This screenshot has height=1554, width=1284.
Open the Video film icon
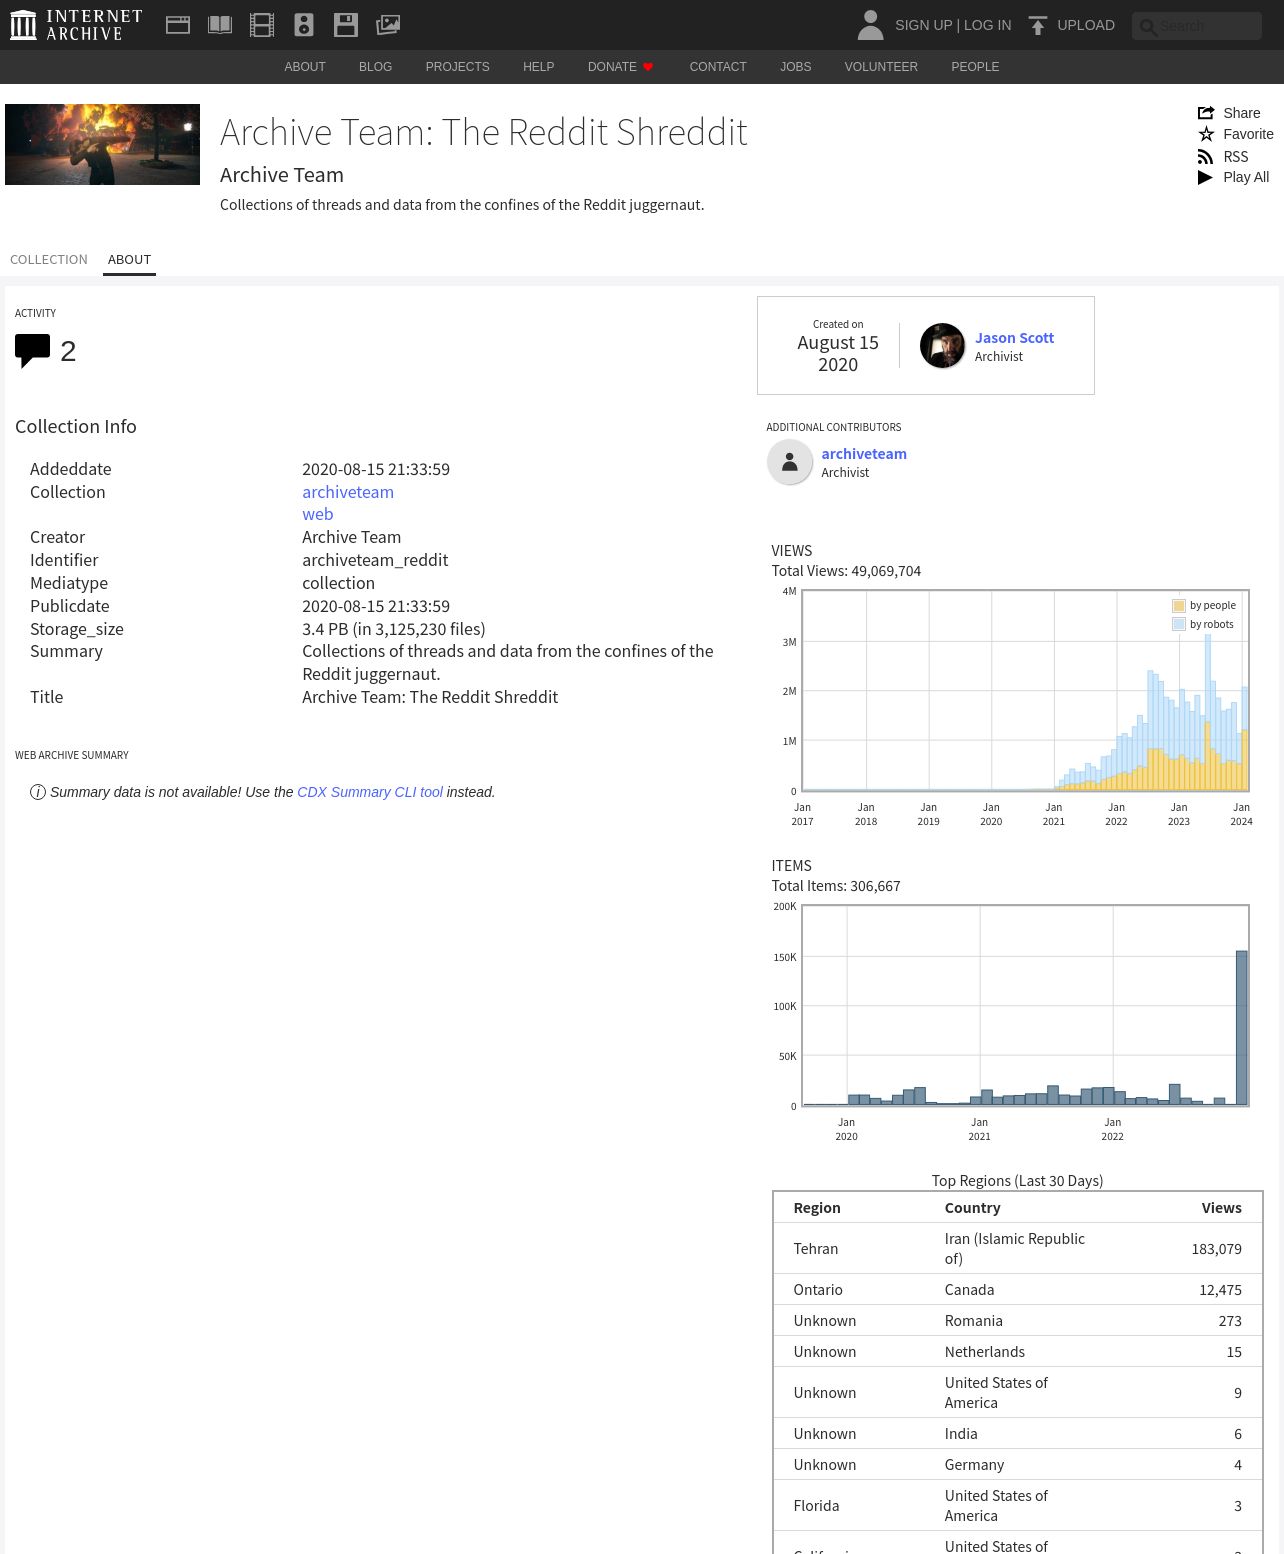(x=262, y=25)
